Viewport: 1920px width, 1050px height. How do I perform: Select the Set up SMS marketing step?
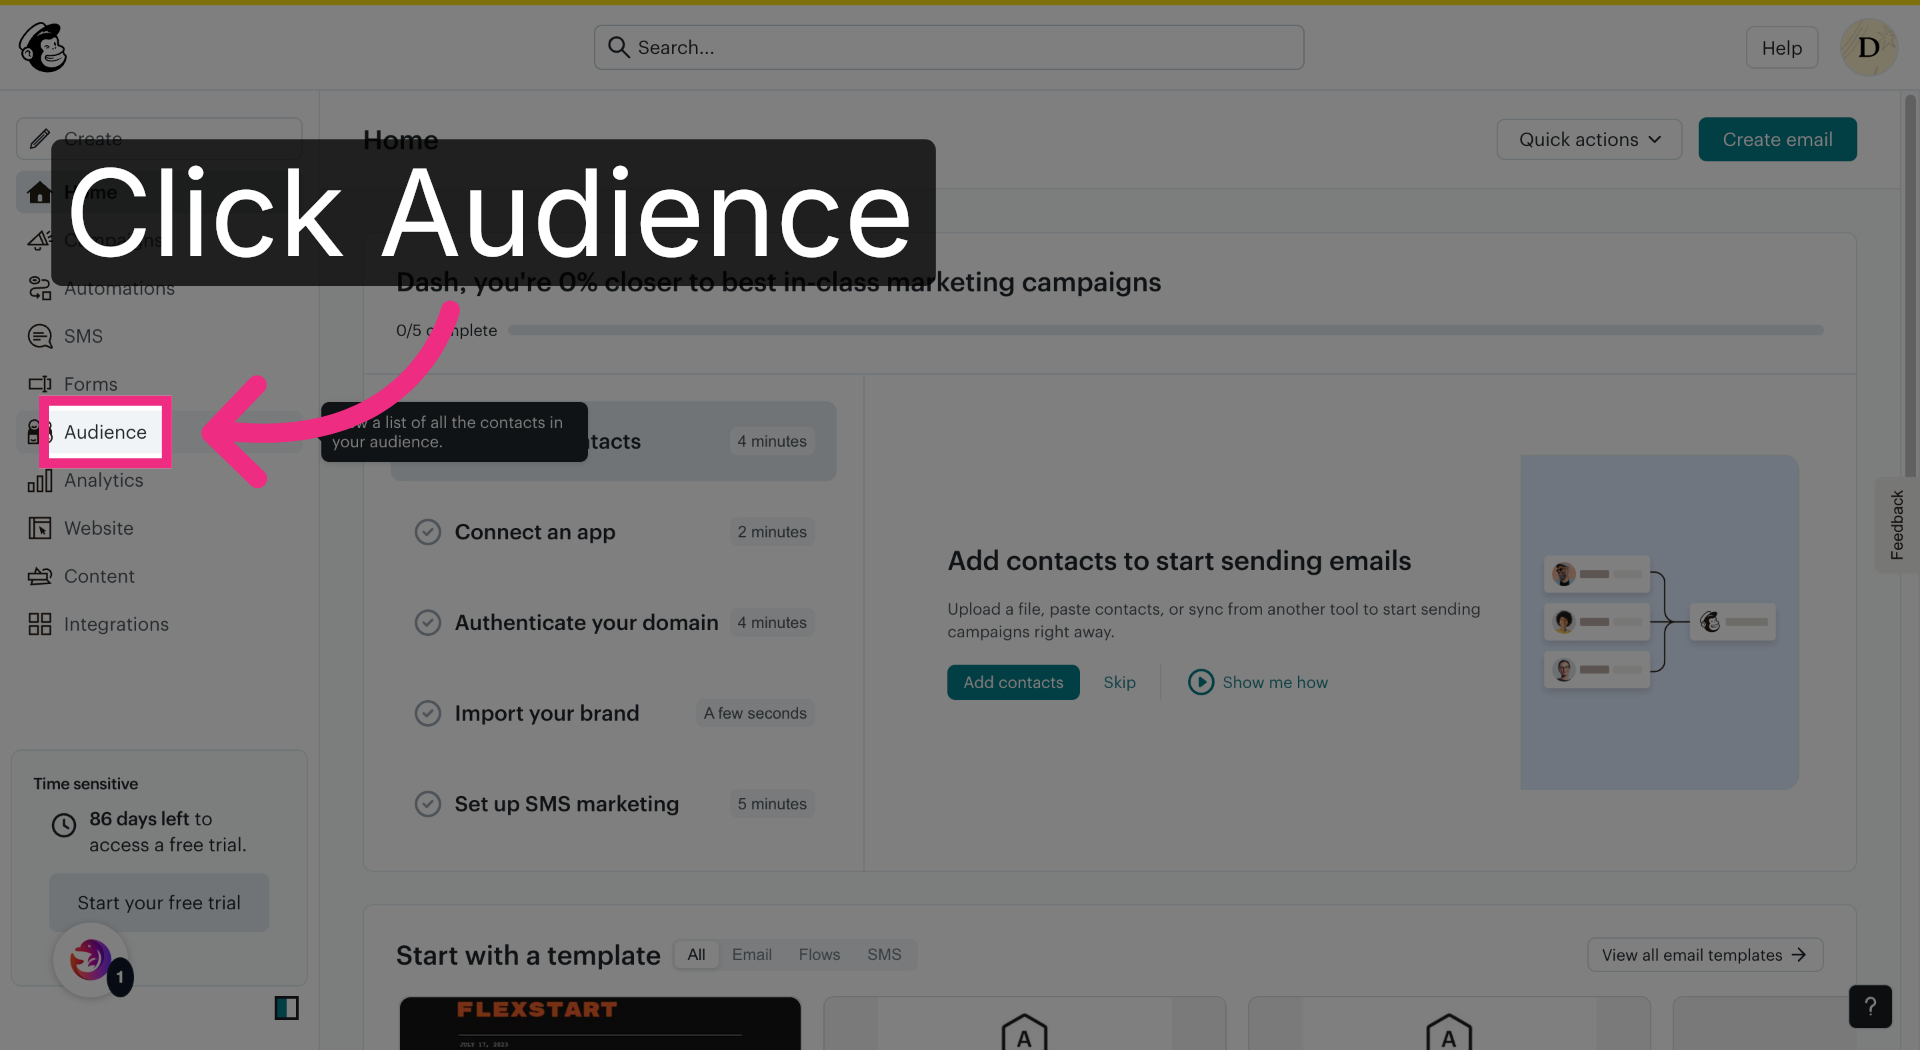click(615, 804)
